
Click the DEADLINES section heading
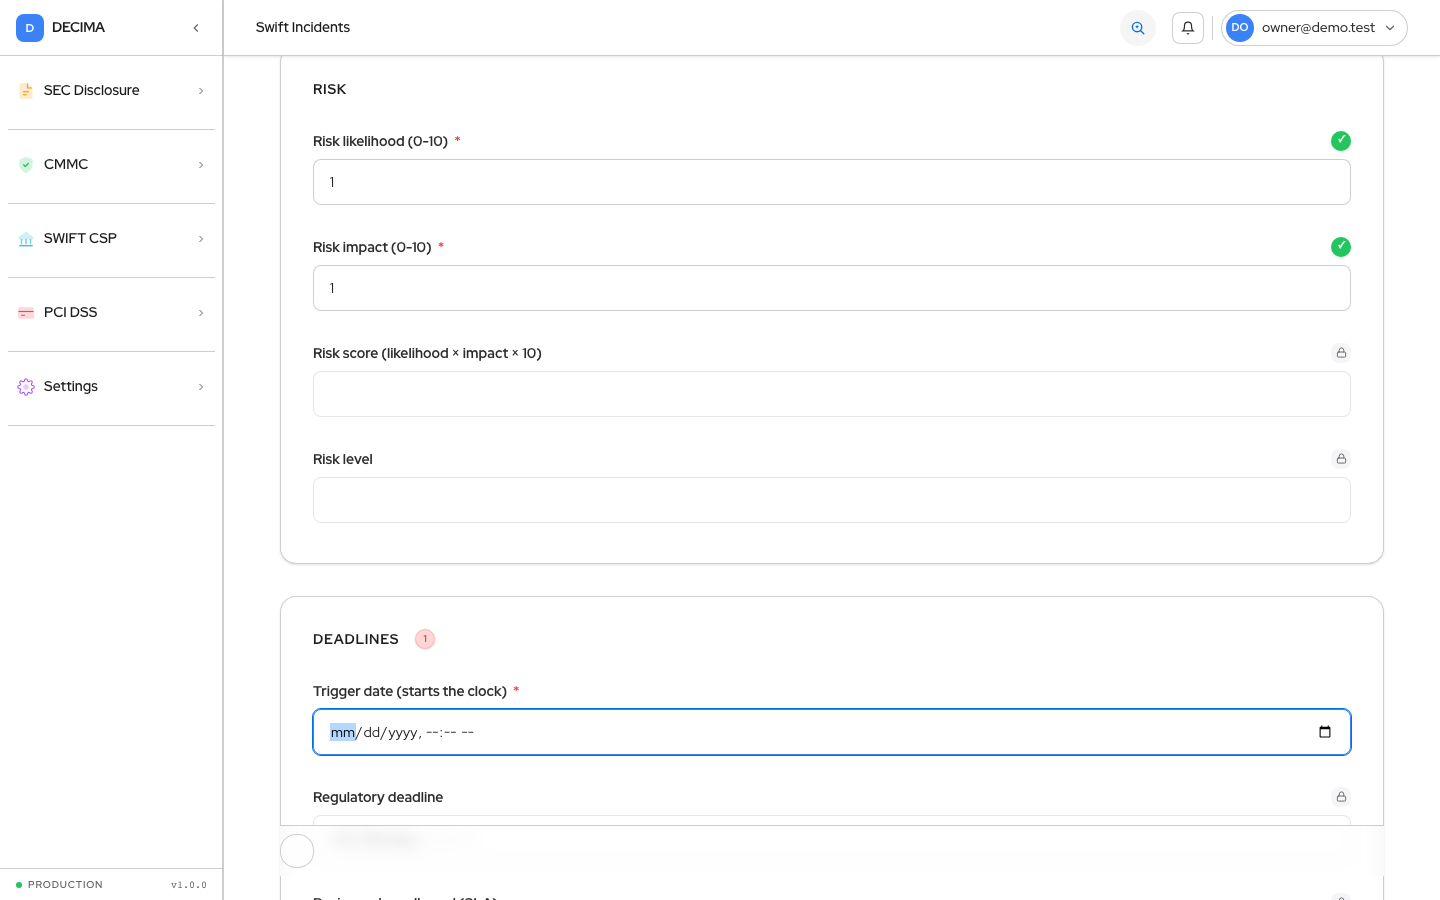pyautogui.click(x=356, y=639)
